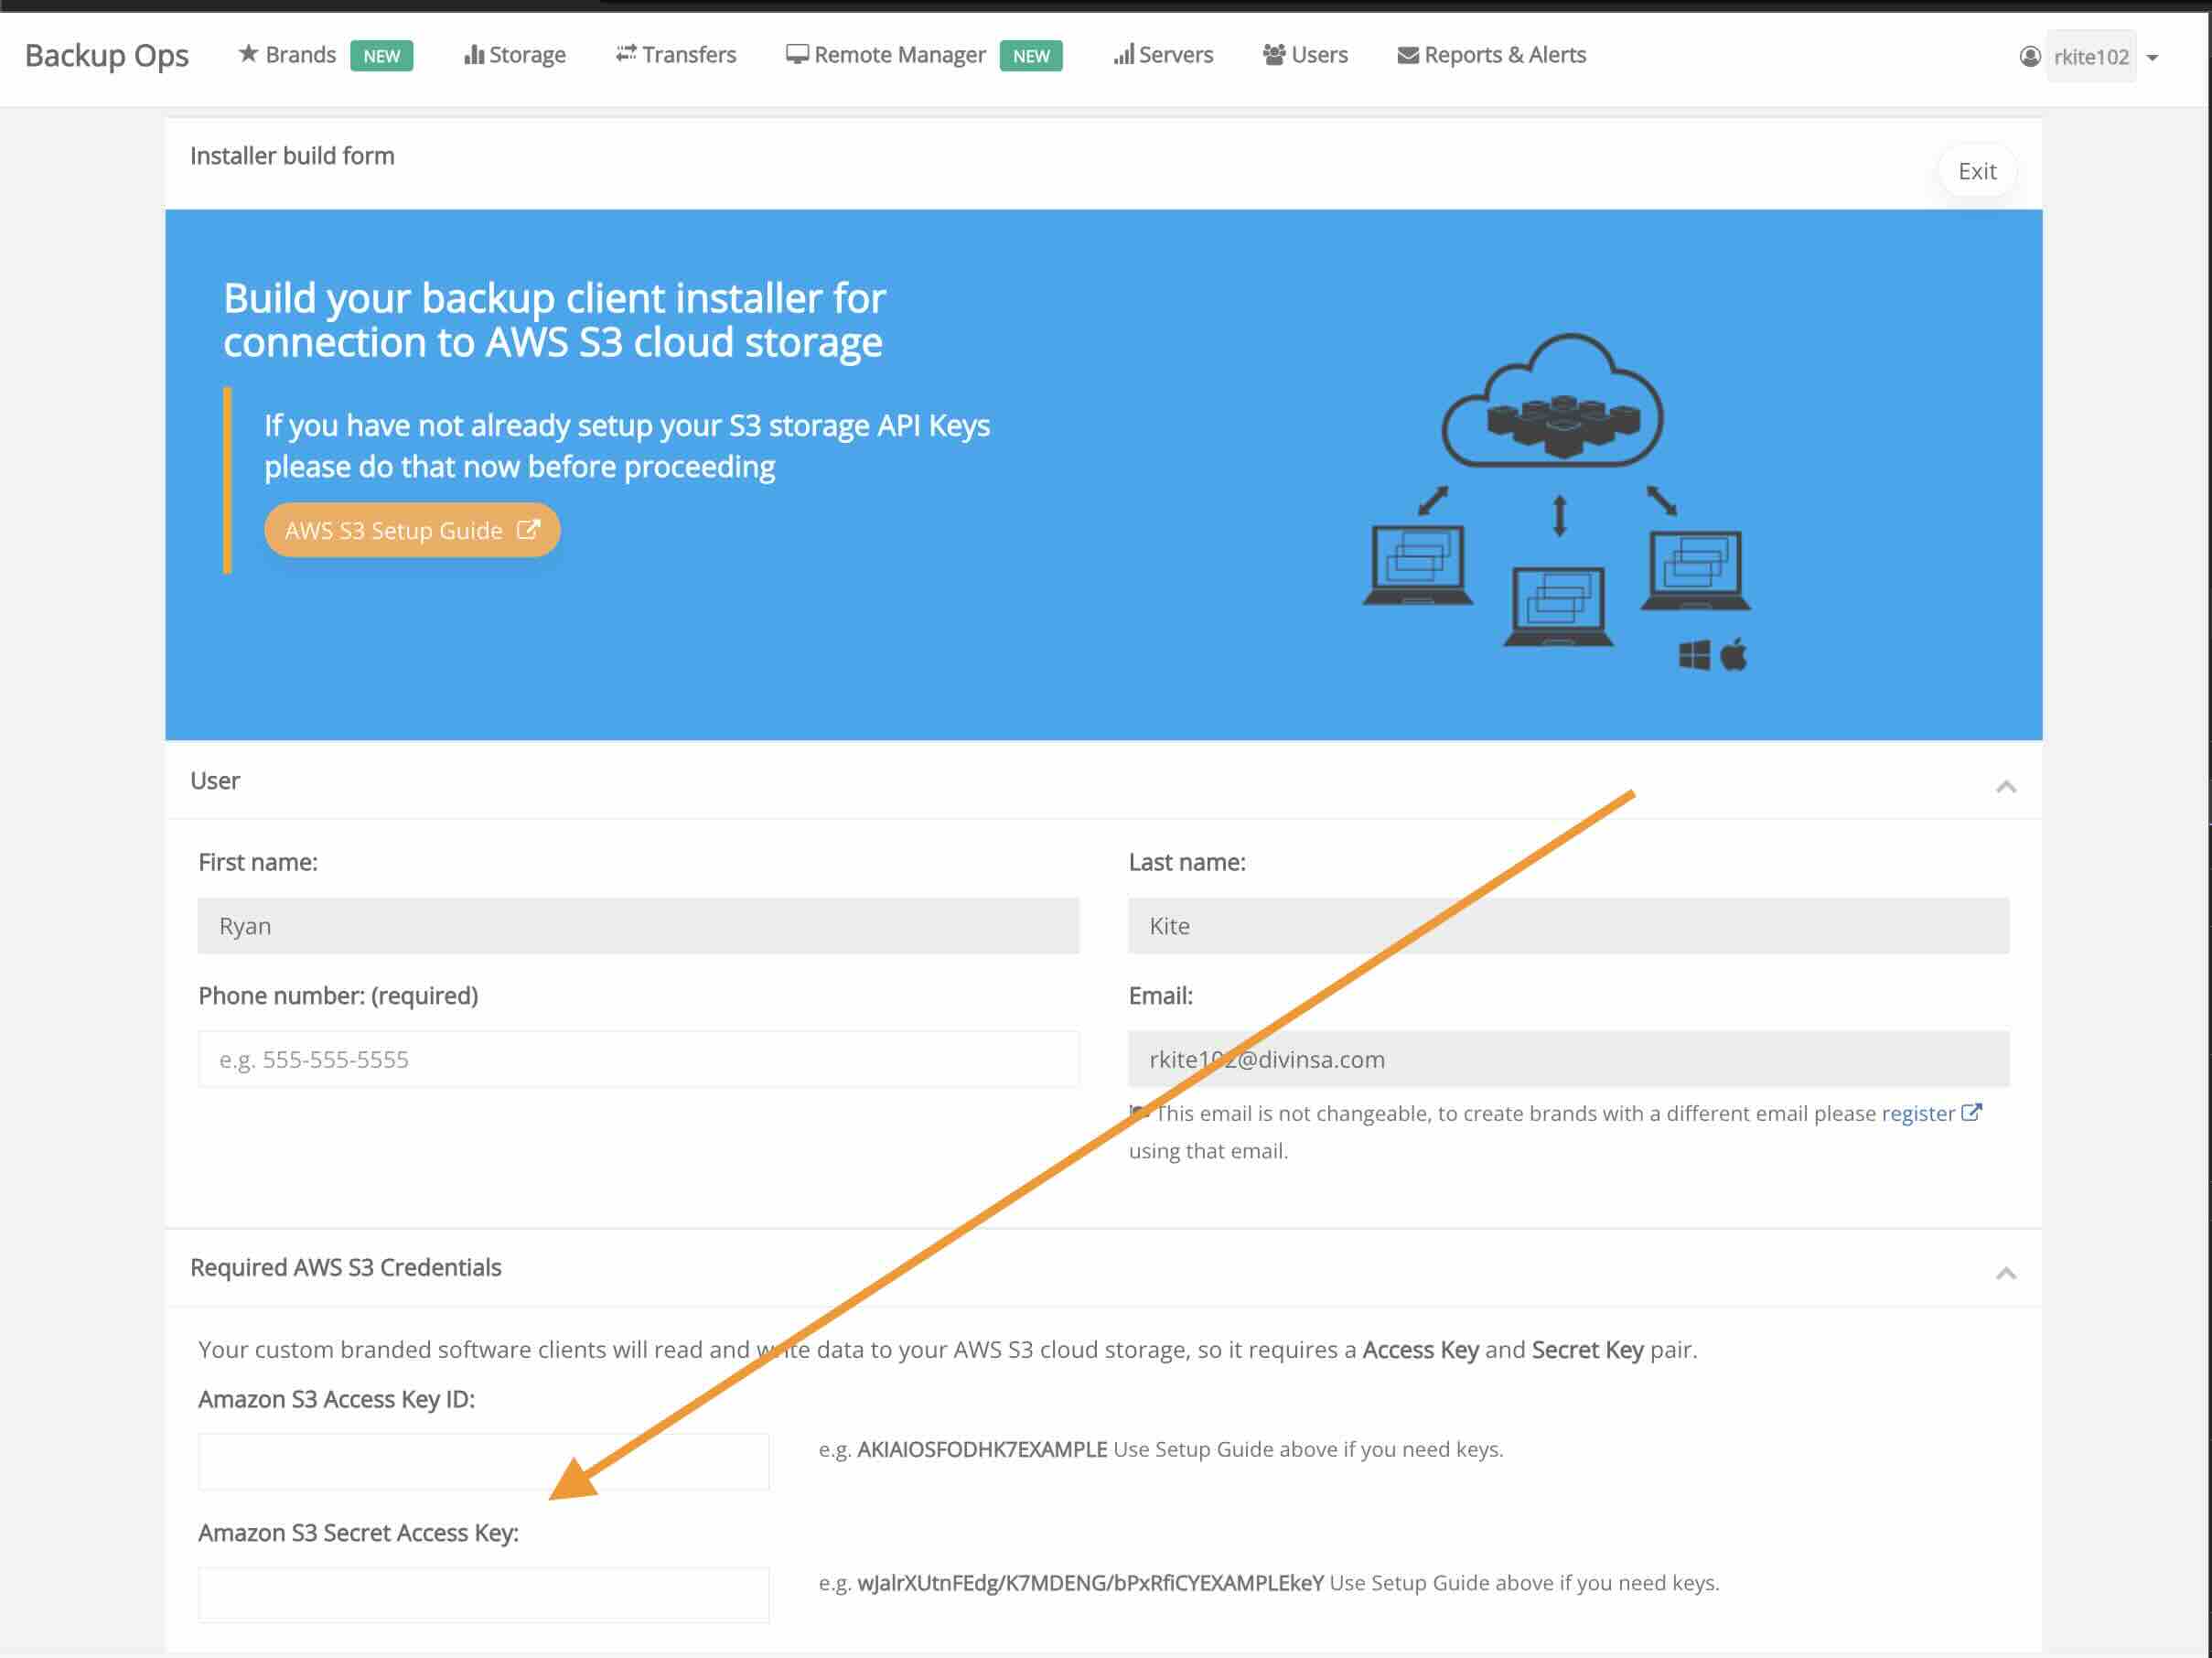Focus the Amazon S3 Access Key ID field

coord(483,1461)
